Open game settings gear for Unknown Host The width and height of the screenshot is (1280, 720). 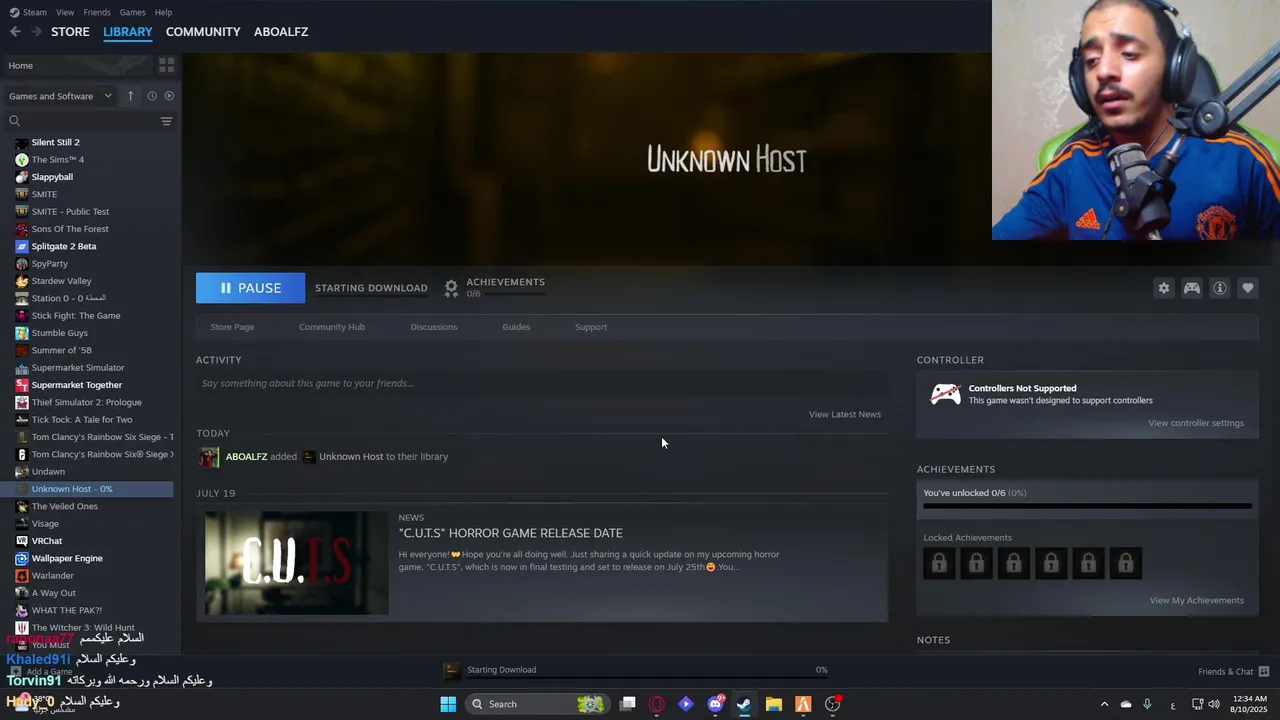coord(1164,288)
